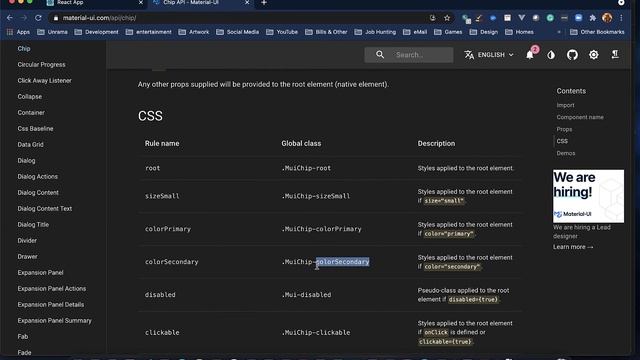Reload the page with the refresh icon

38,18
